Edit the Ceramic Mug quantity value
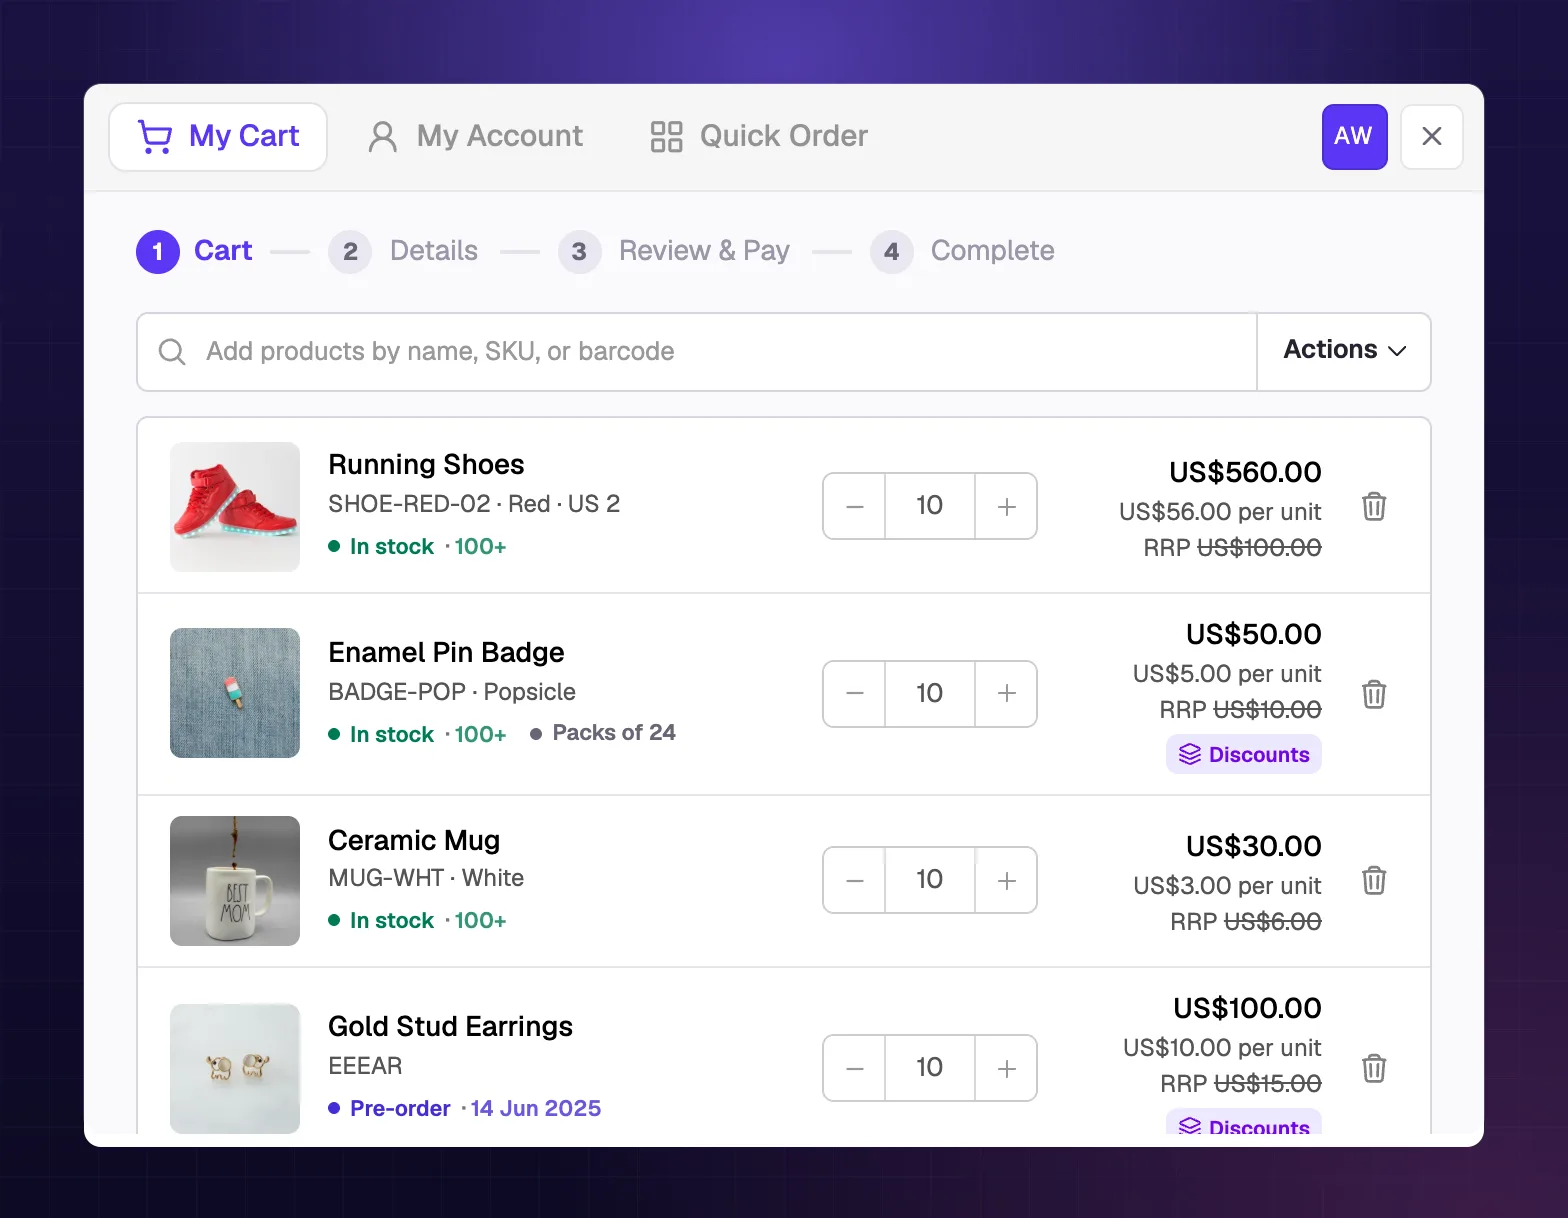 pos(930,880)
